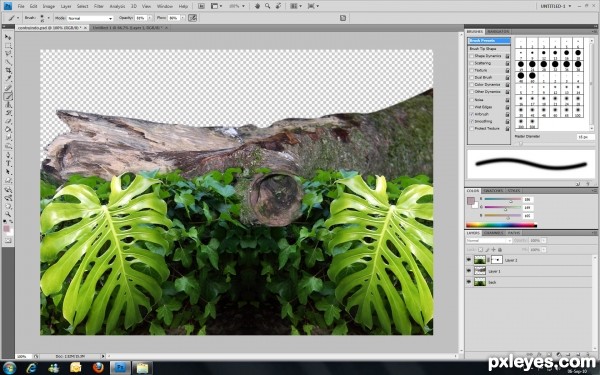Open the layer blend mode dropdown
The width and height of the screenshot is (600, 375).
tap(489, 241)
